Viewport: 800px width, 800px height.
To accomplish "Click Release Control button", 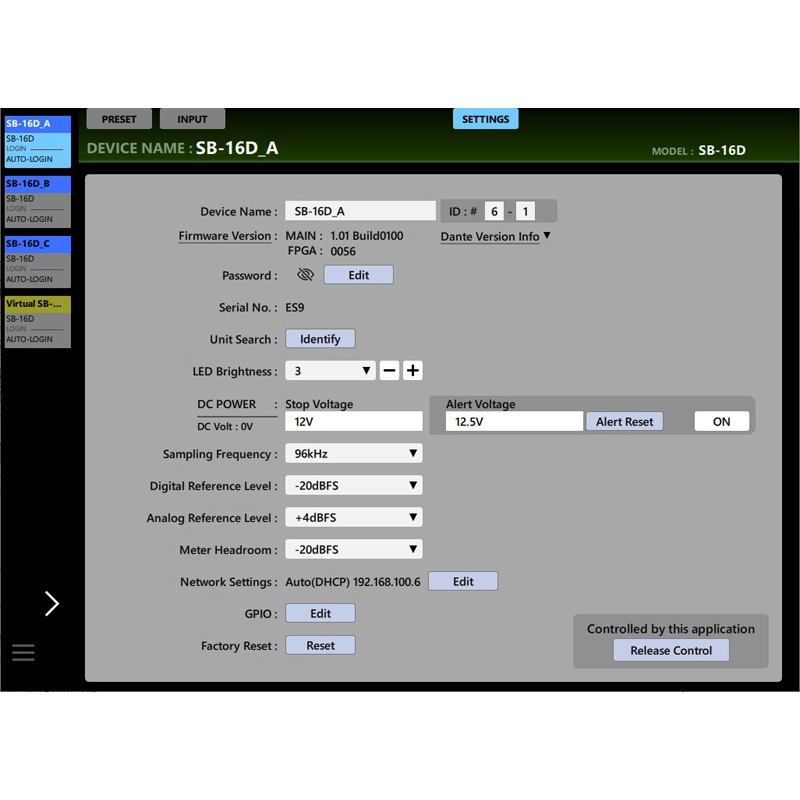I will [671, 651].
